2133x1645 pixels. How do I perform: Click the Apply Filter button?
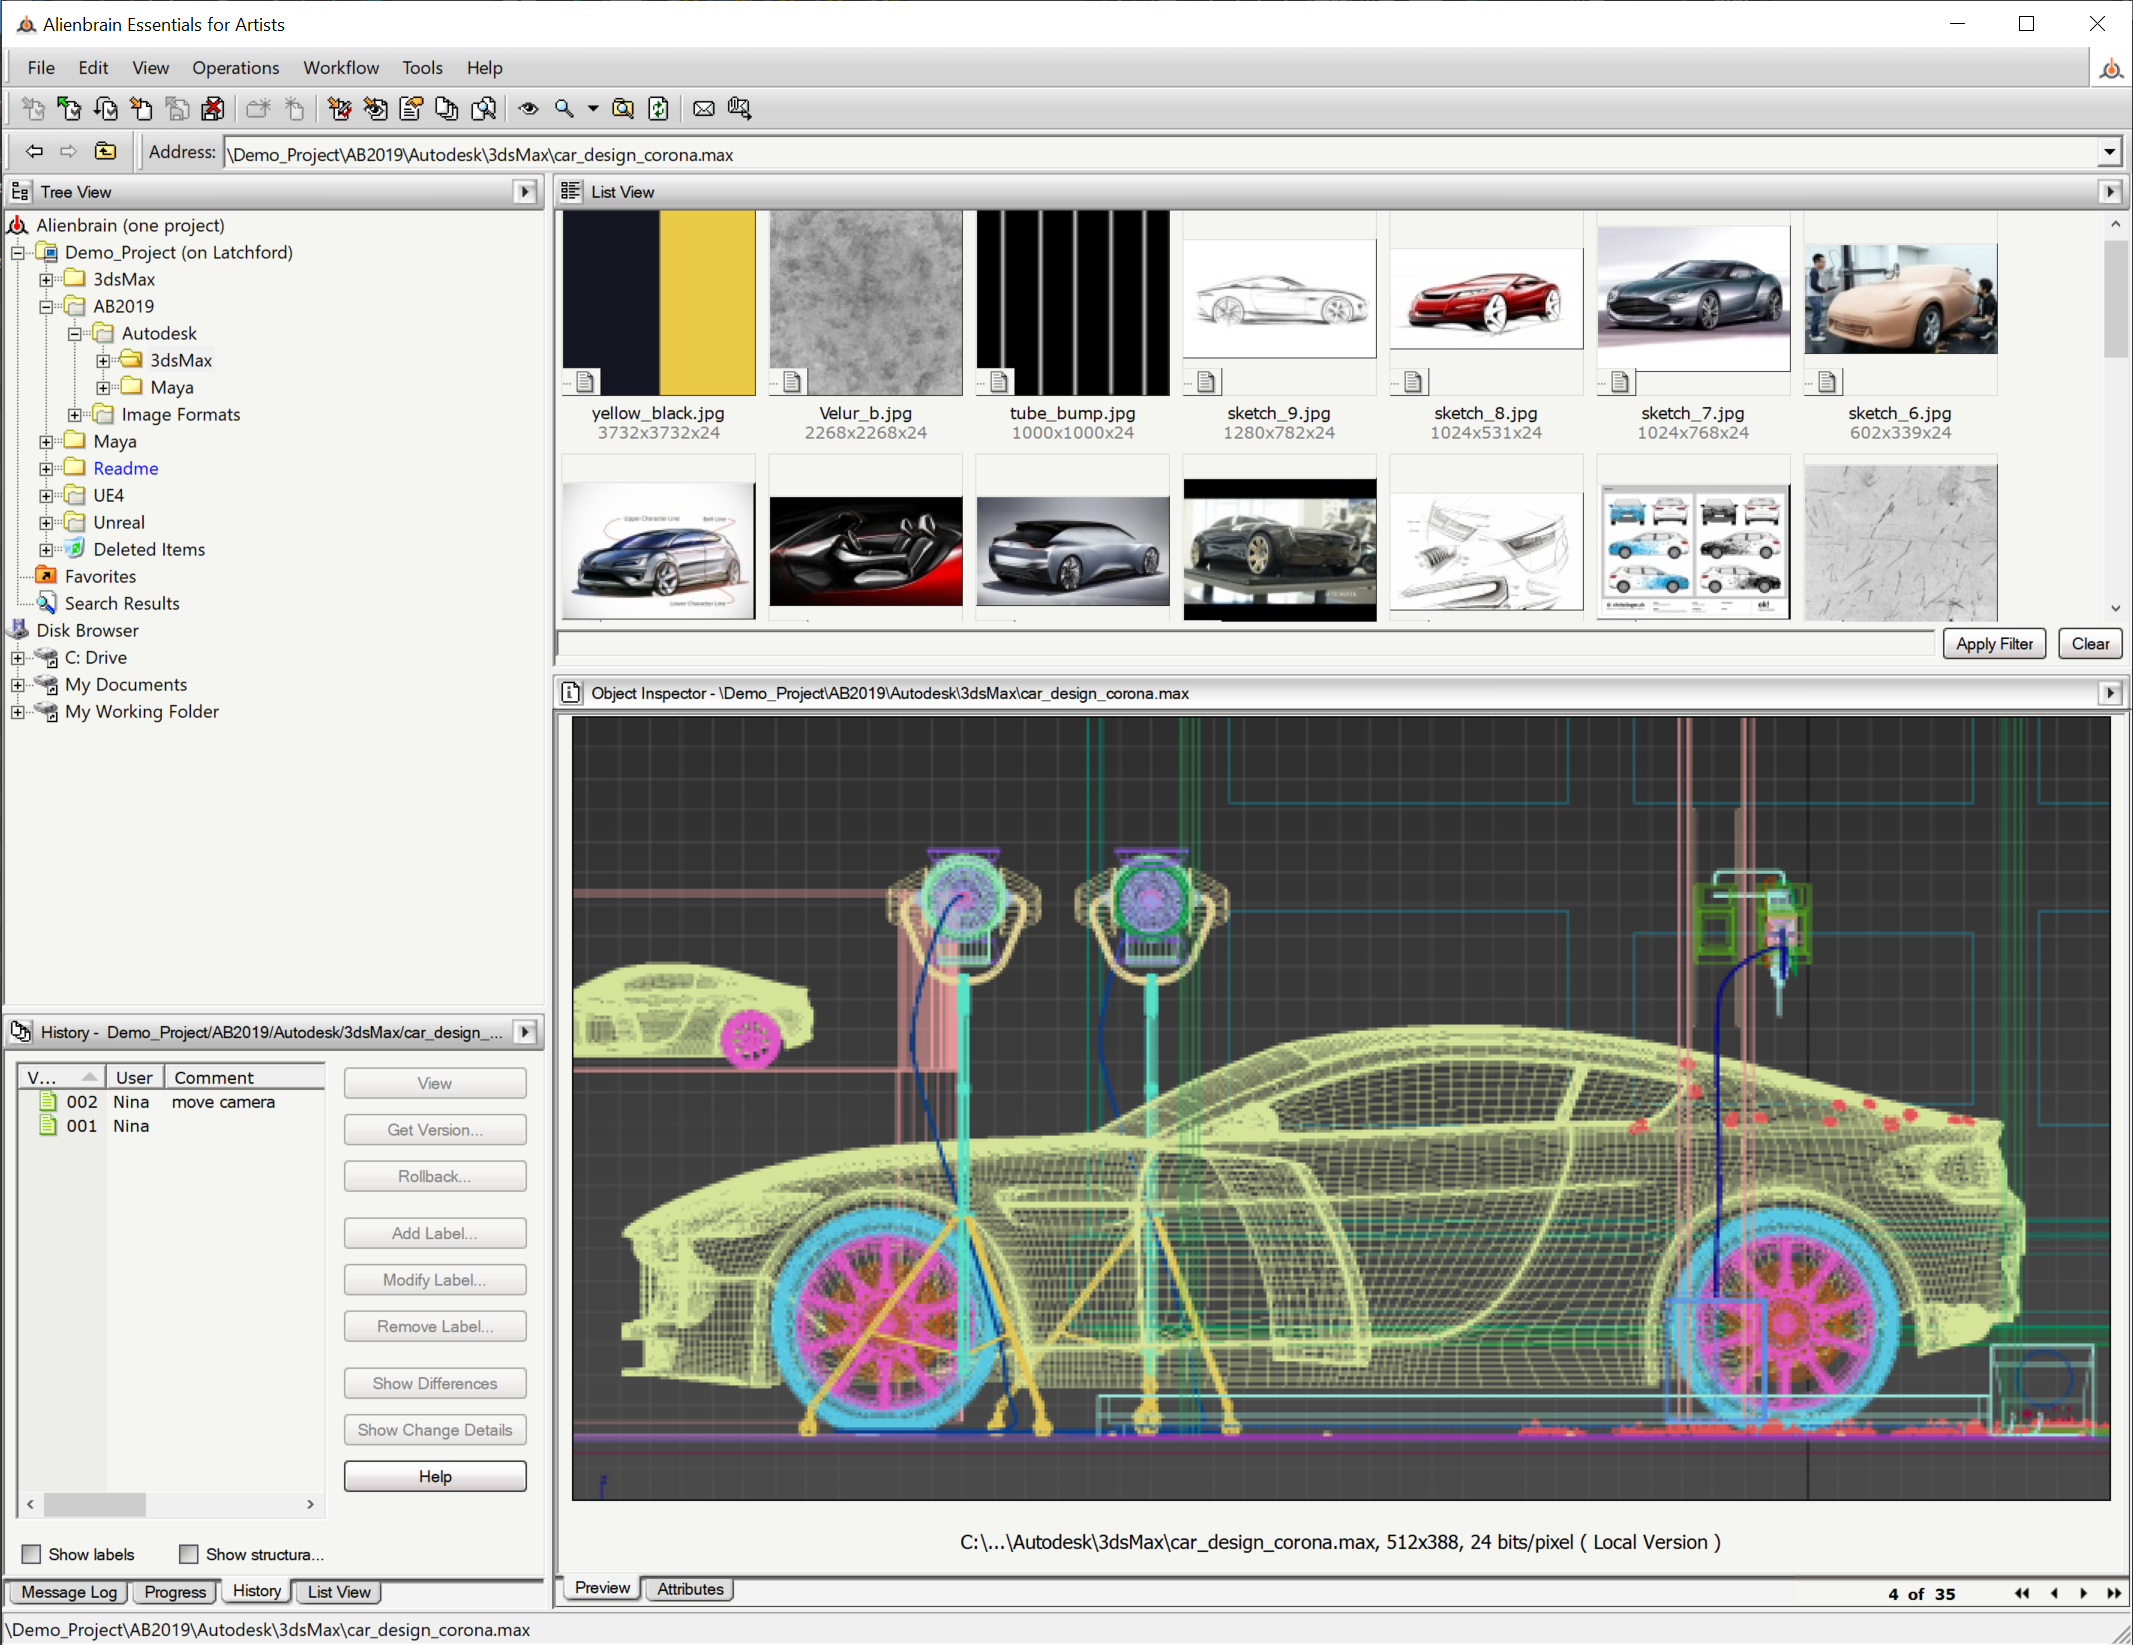point(1994,644)
